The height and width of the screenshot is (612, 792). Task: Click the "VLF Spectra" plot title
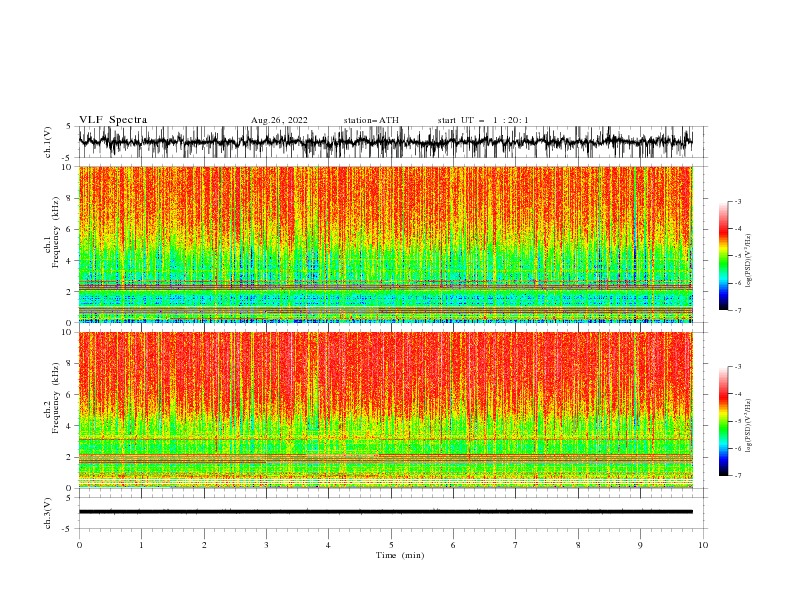pos(113,120)
